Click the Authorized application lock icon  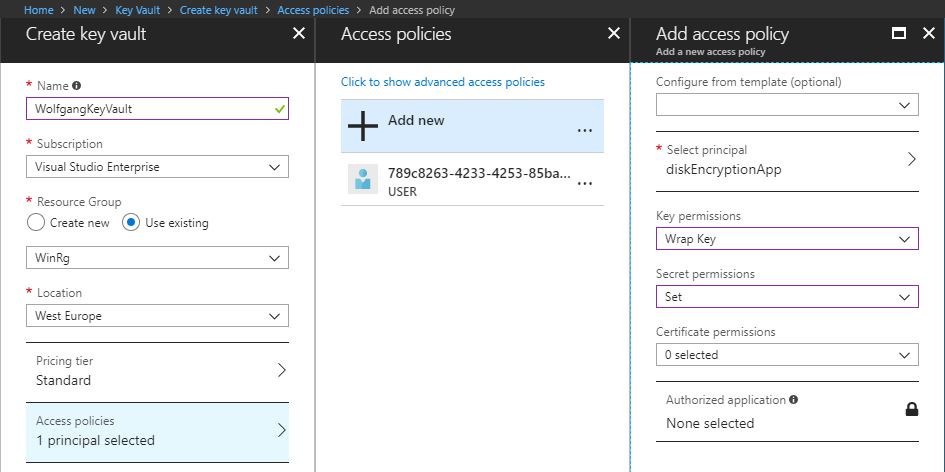click(x=912, y=410)
